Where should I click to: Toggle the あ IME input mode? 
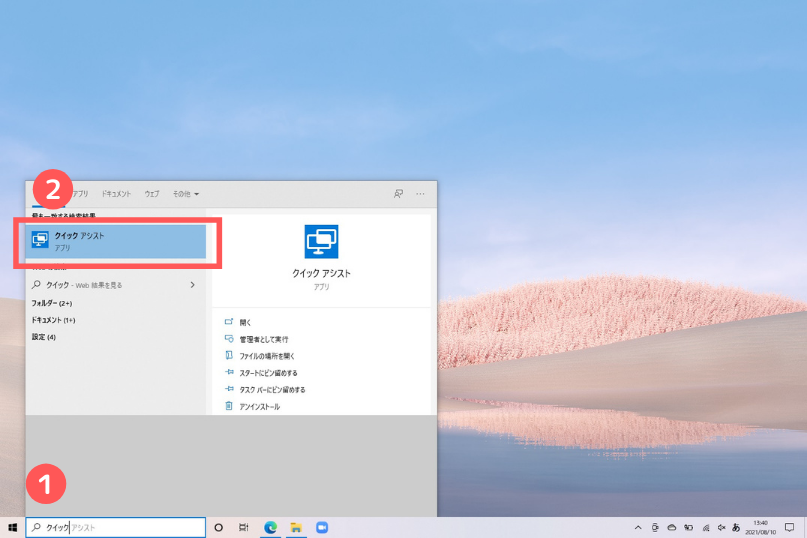click(x=736, y=528)
